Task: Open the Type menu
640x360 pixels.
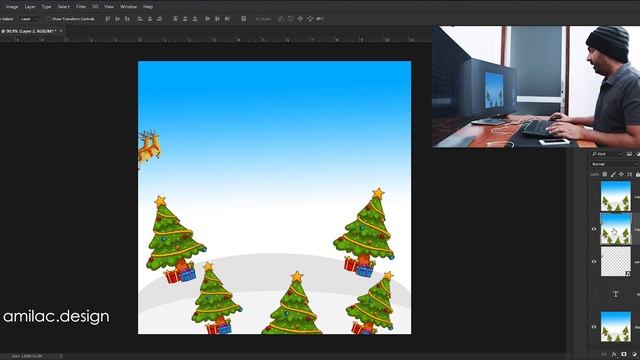Action: pyautogui.click(x=47, y=7)
